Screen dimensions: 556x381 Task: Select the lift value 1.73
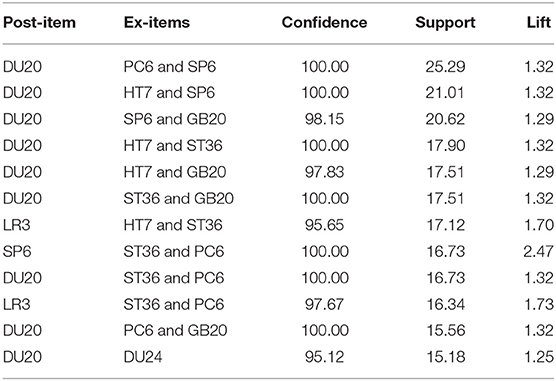[539, 305]
